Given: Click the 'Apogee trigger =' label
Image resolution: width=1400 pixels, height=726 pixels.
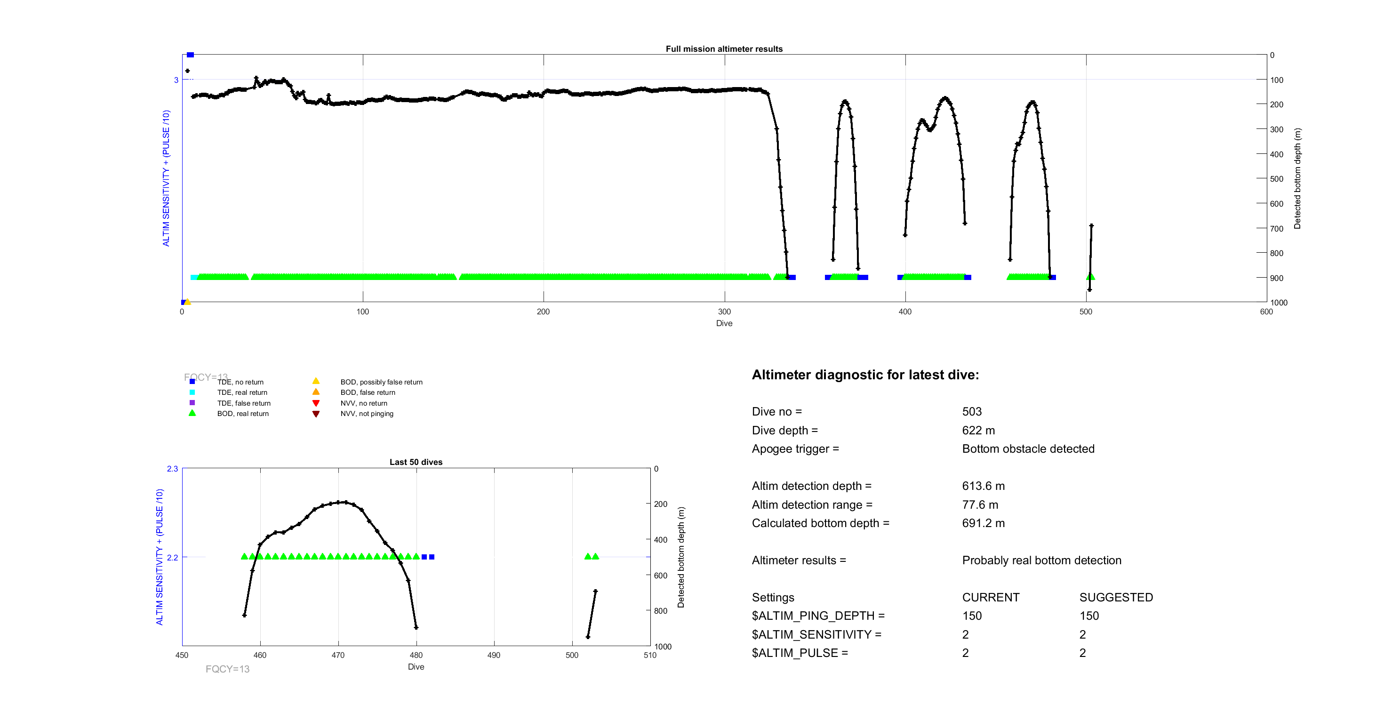Looking at the screenshot, I should point(795,449).
